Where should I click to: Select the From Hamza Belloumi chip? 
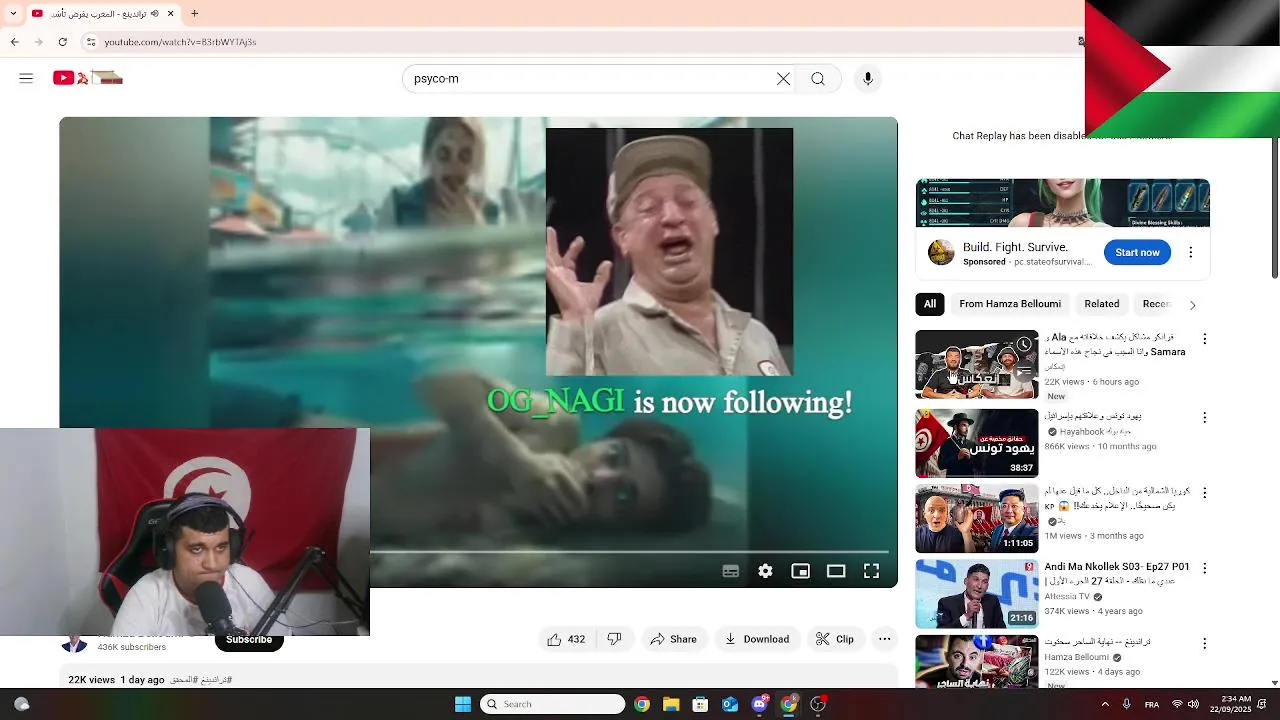point(1010,304)
